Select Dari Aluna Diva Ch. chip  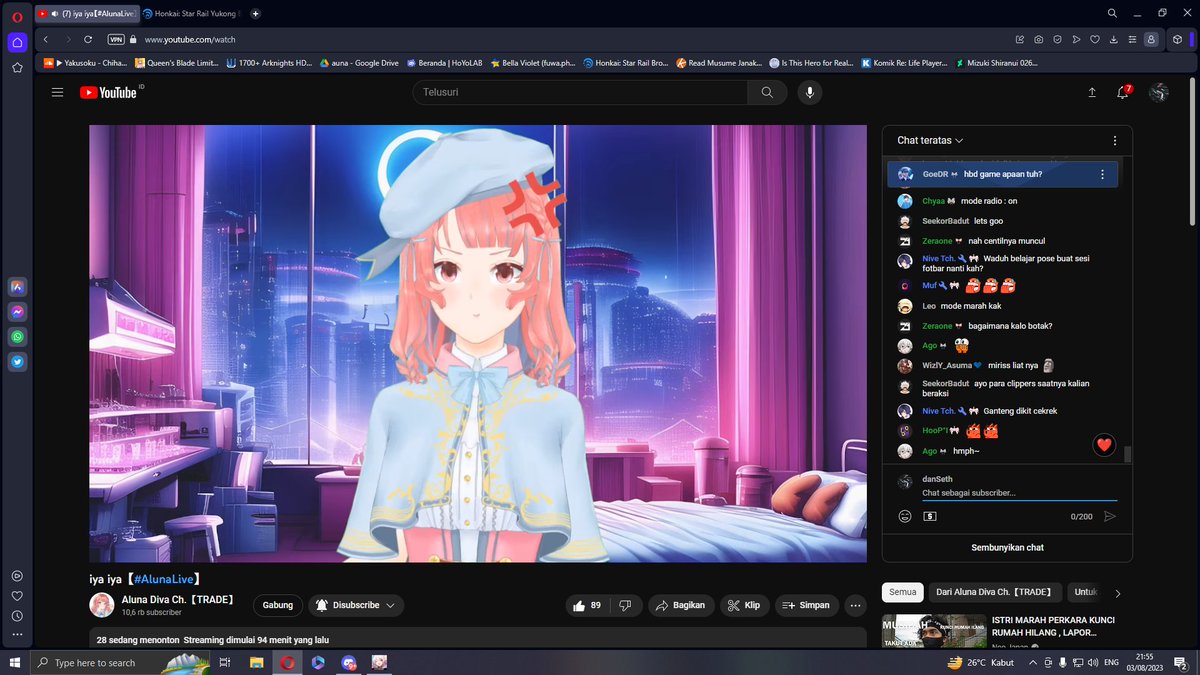993,592
